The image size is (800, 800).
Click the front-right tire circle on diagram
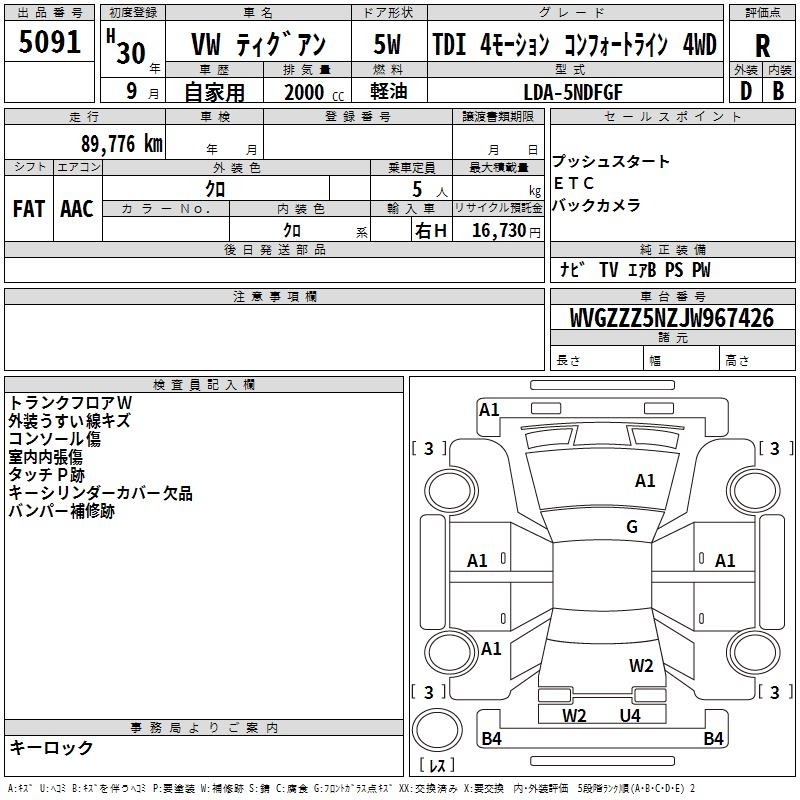tap(753, 490)
